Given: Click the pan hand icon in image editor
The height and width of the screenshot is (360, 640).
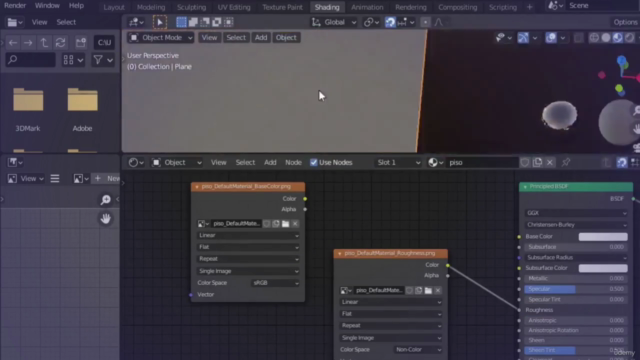Looking at the screenshot, I should click(106, 219).
